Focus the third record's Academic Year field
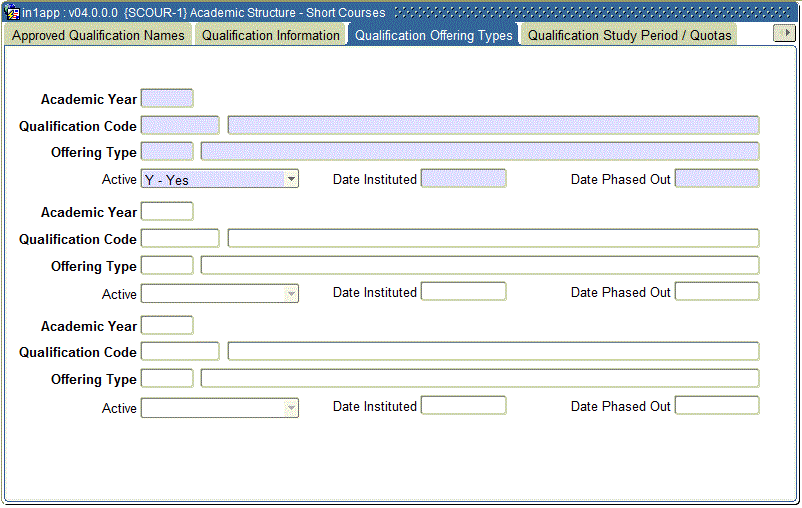This screenshot has height=508, width=802. pos(167,325)
